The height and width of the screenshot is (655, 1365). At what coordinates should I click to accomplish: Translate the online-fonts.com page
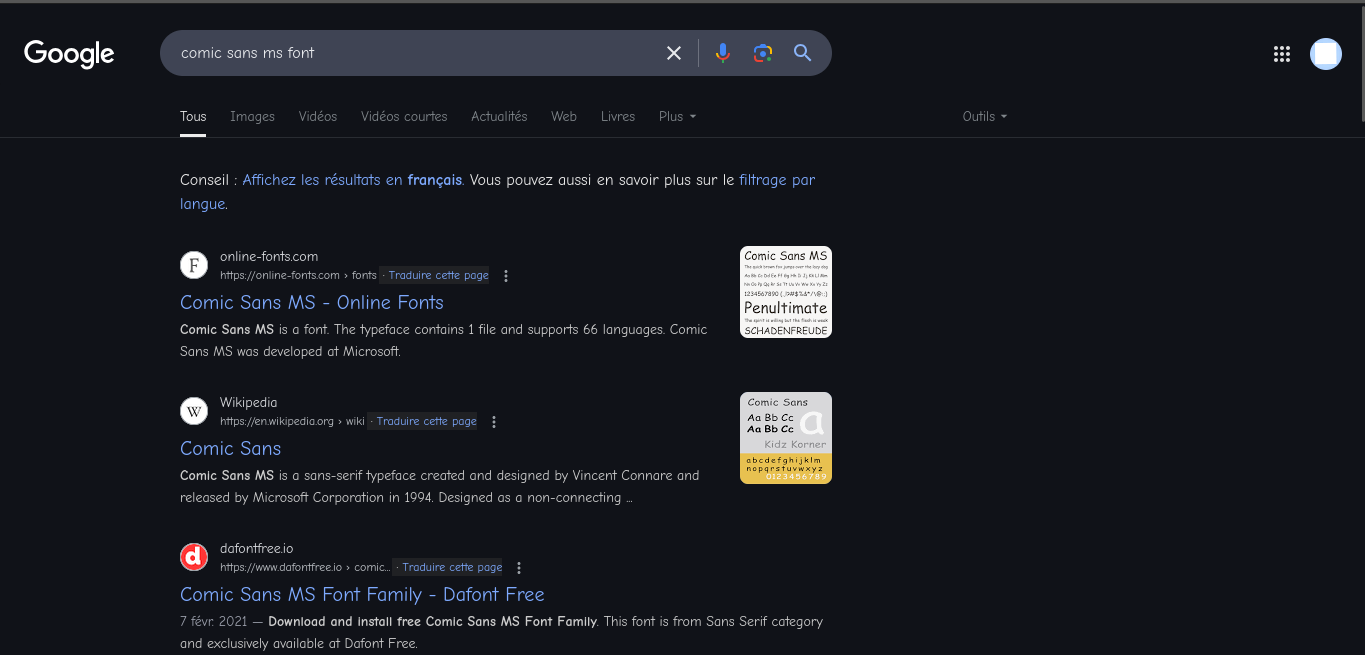point(438,276)
